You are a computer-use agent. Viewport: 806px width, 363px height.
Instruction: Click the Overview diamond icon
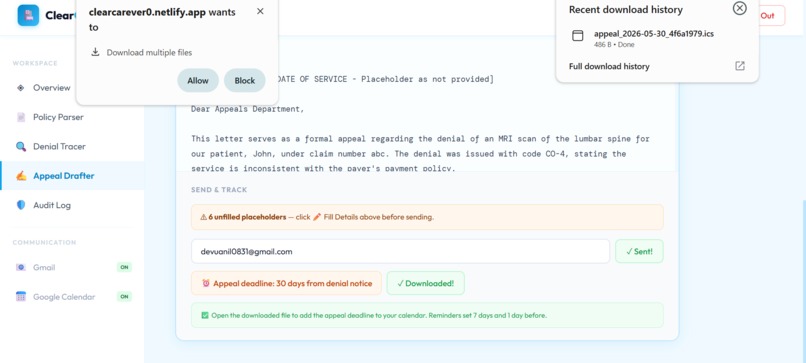[x=21, y=87]
